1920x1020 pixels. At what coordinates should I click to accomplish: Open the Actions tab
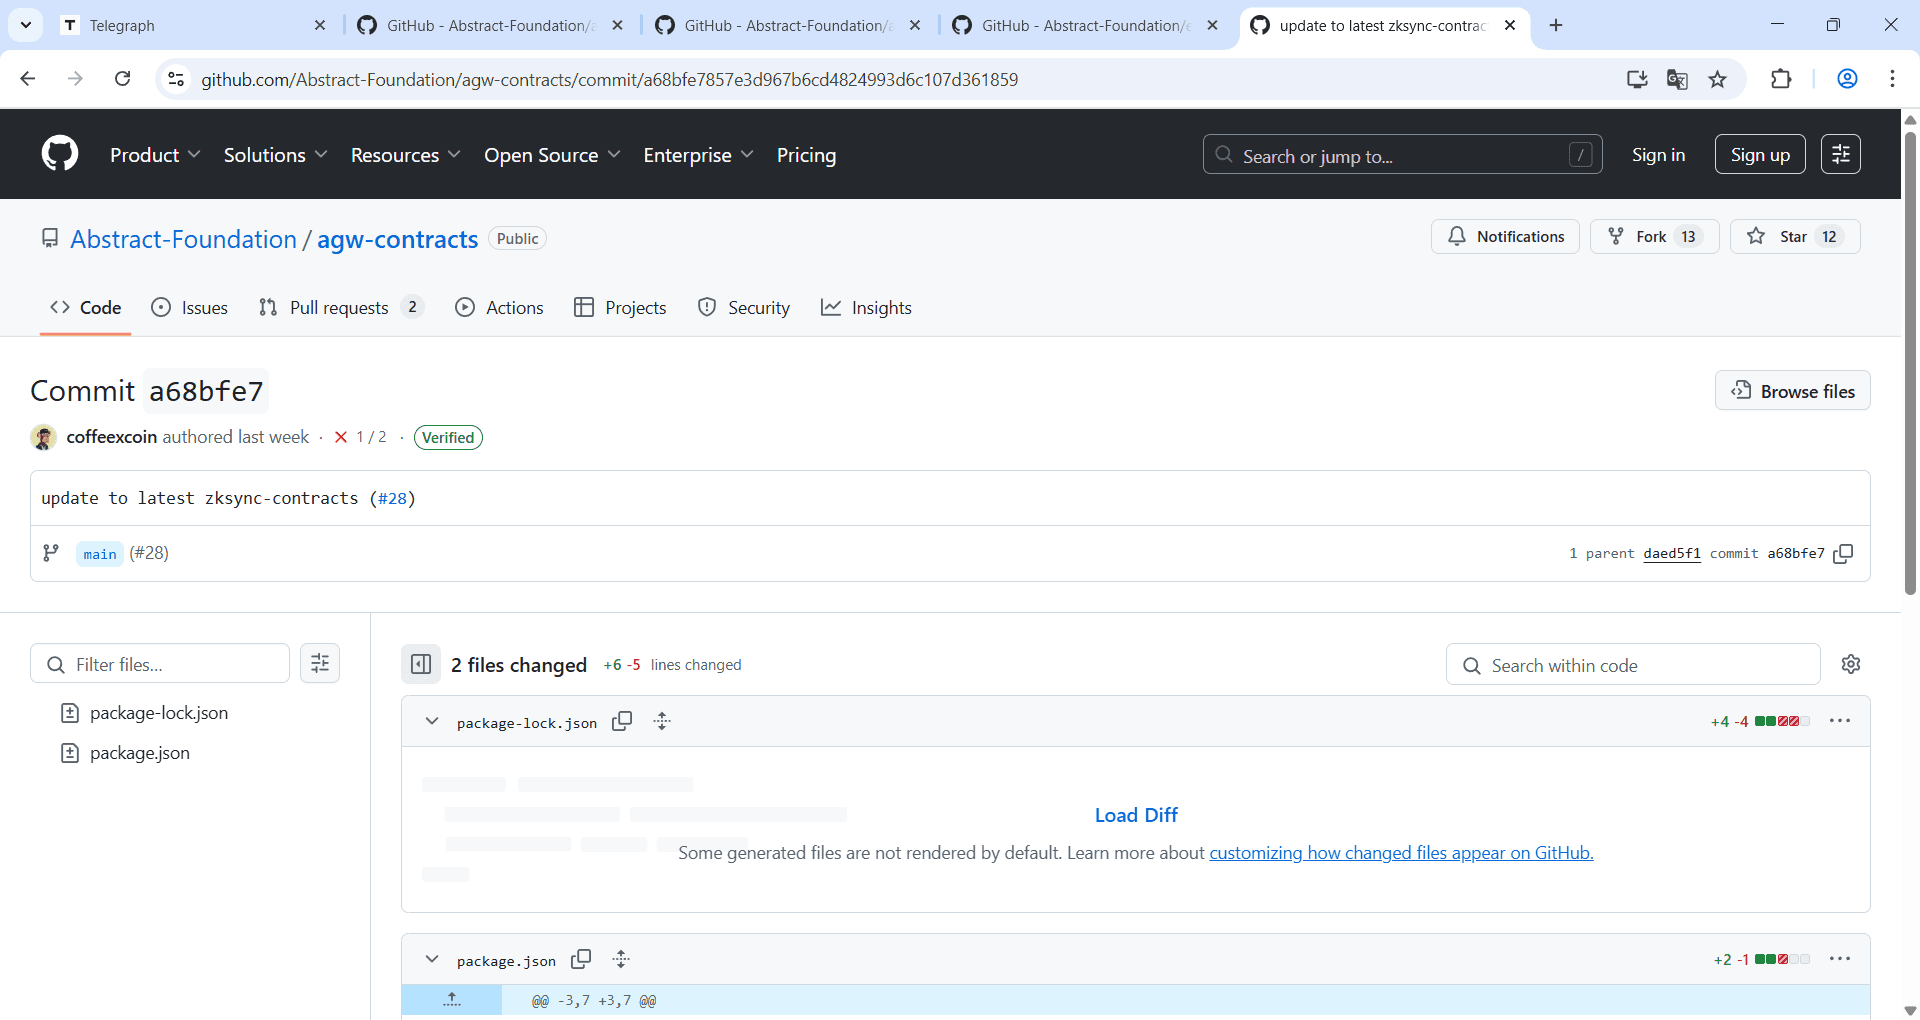499,308
